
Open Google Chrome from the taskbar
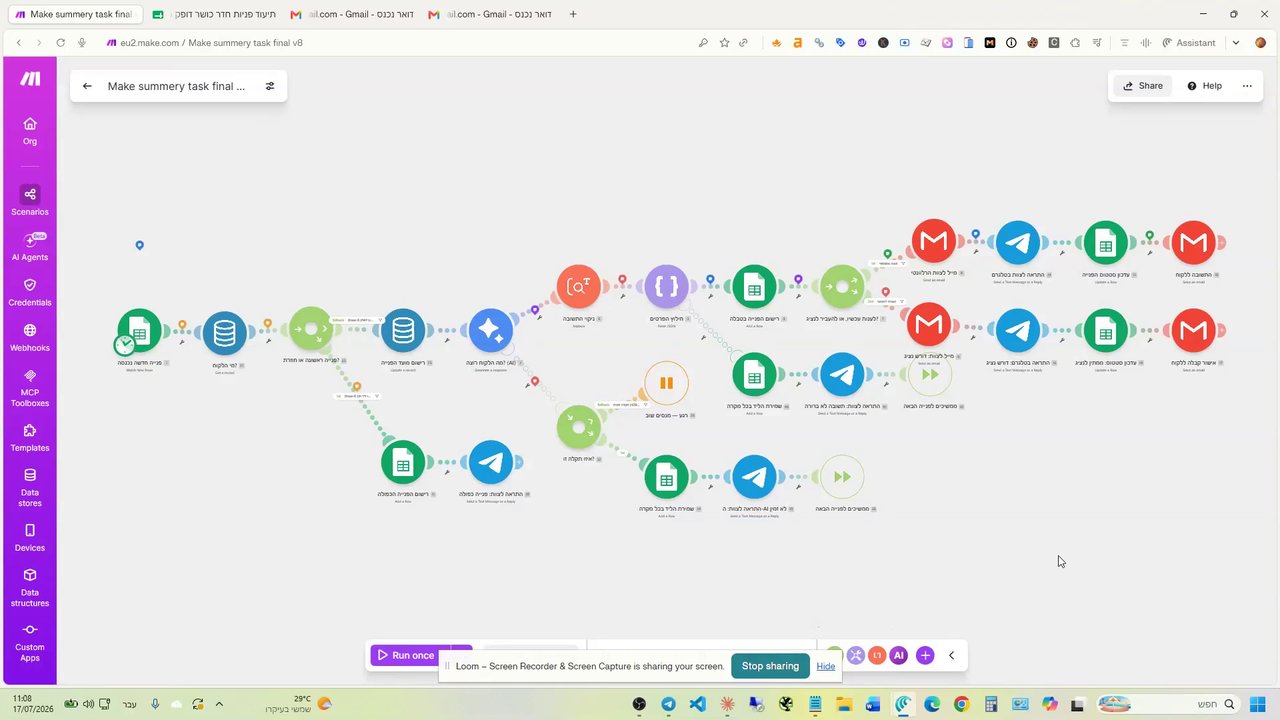tap(961, 704)
